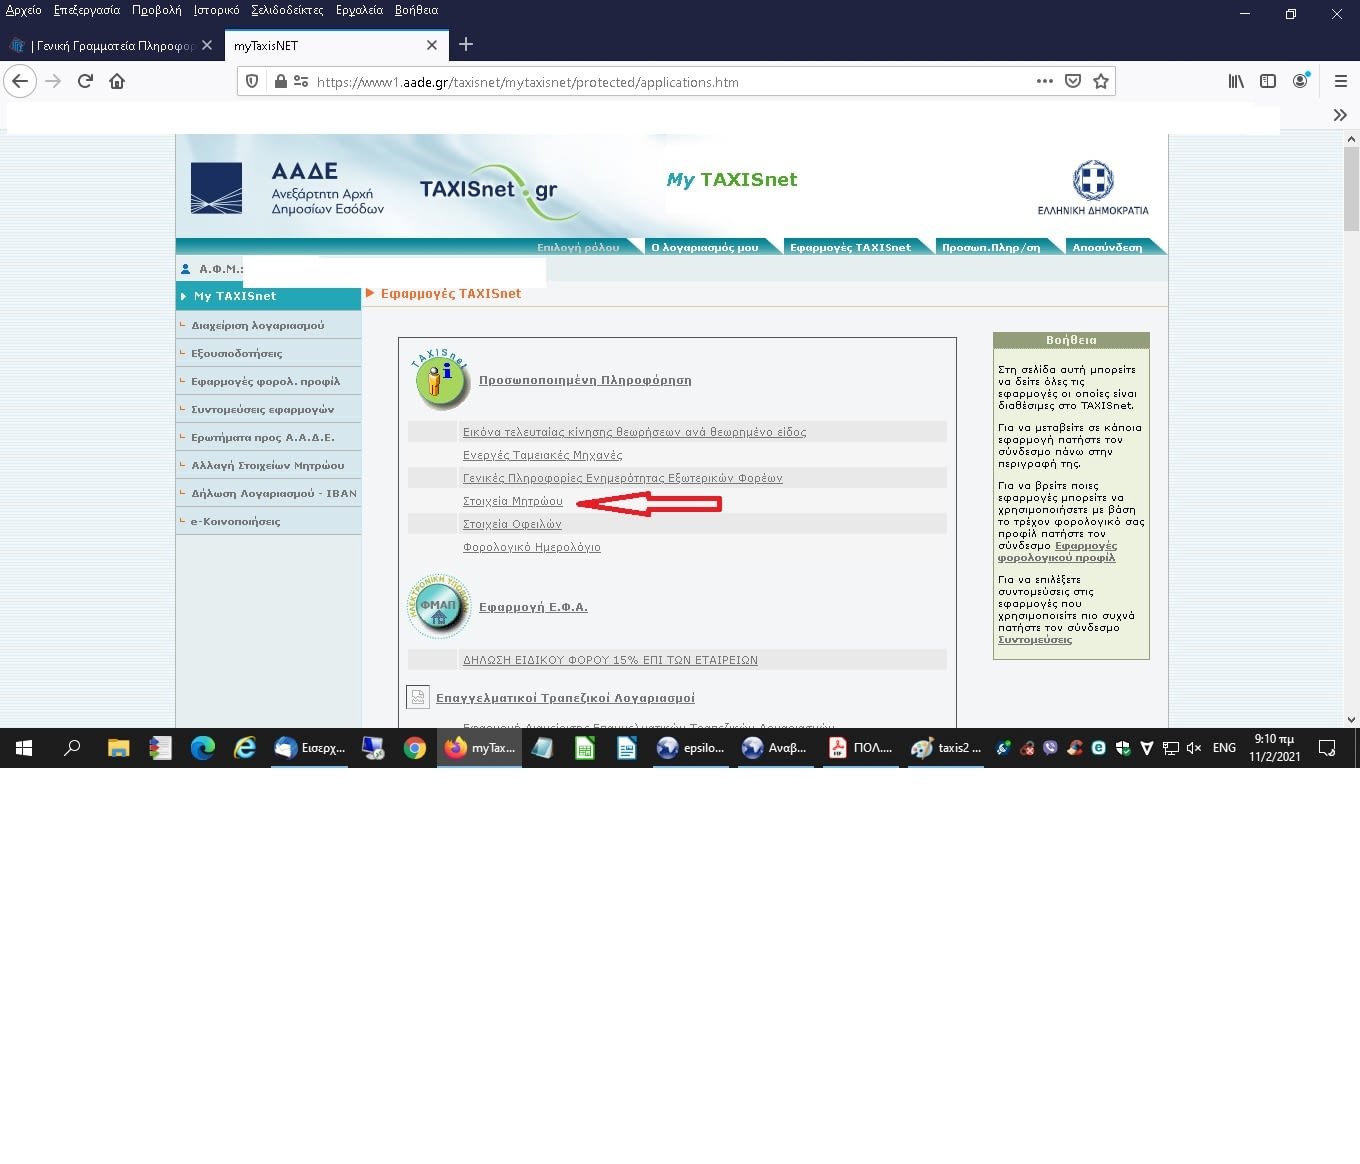Open the Στοιχεία Μητρώου link
1360x1164 pixels.
(x=512, y=501)
